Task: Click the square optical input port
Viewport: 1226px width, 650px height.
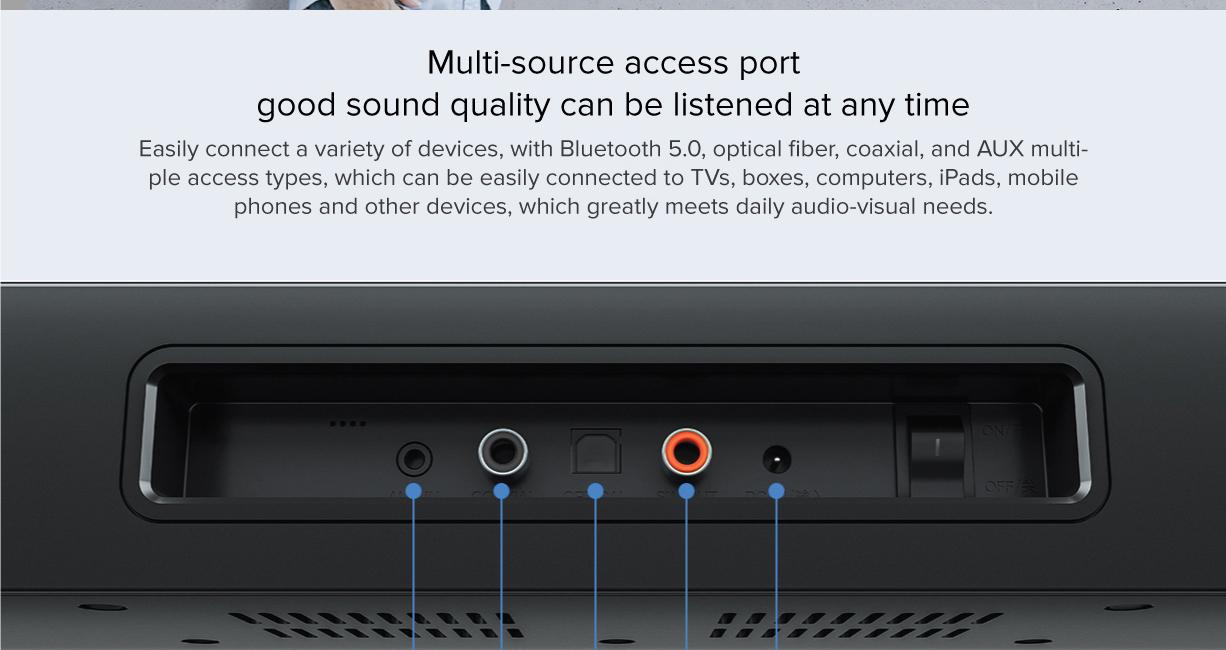Action: [x=595, y=452]
